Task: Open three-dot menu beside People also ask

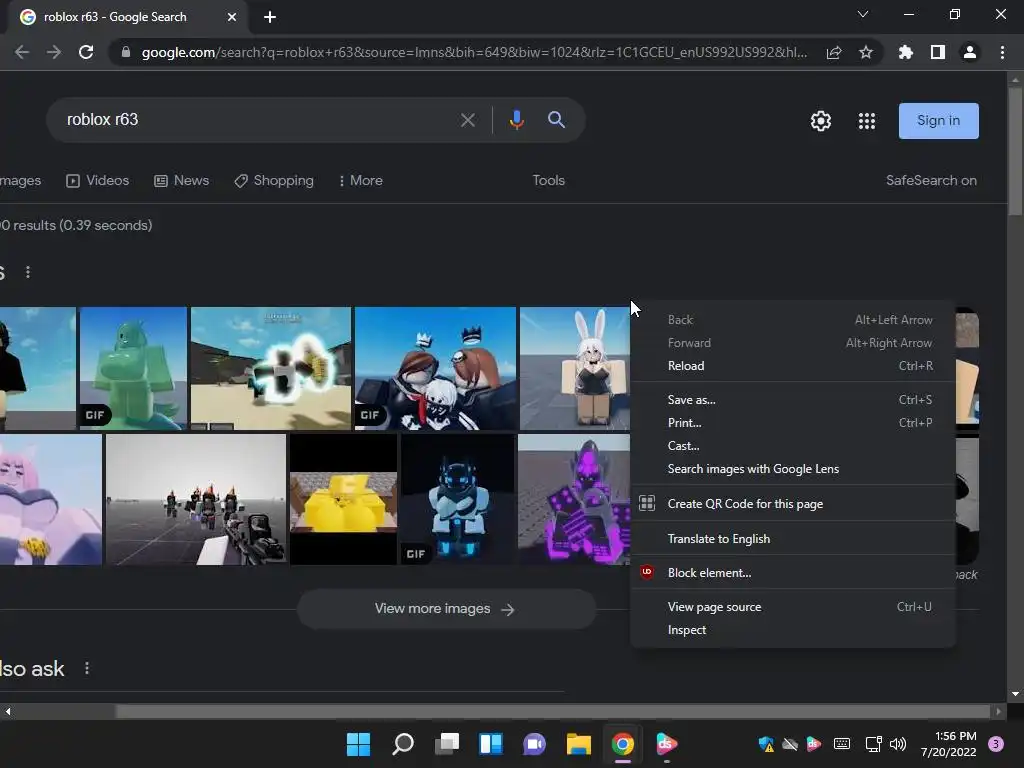Action: [x=87, y=668]
